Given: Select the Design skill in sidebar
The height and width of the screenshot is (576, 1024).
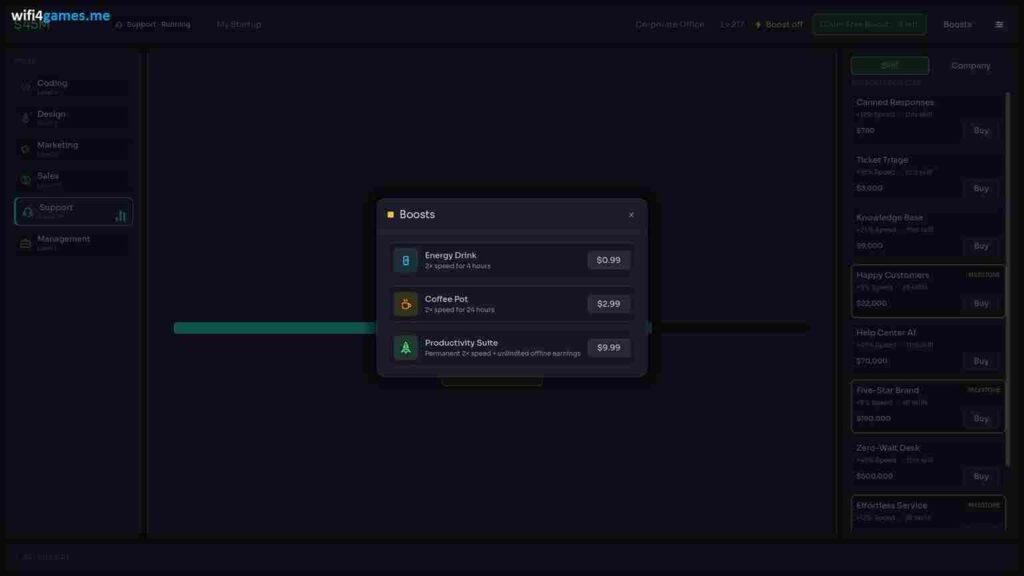Looking at the screenshot, I should pos(72,118).
